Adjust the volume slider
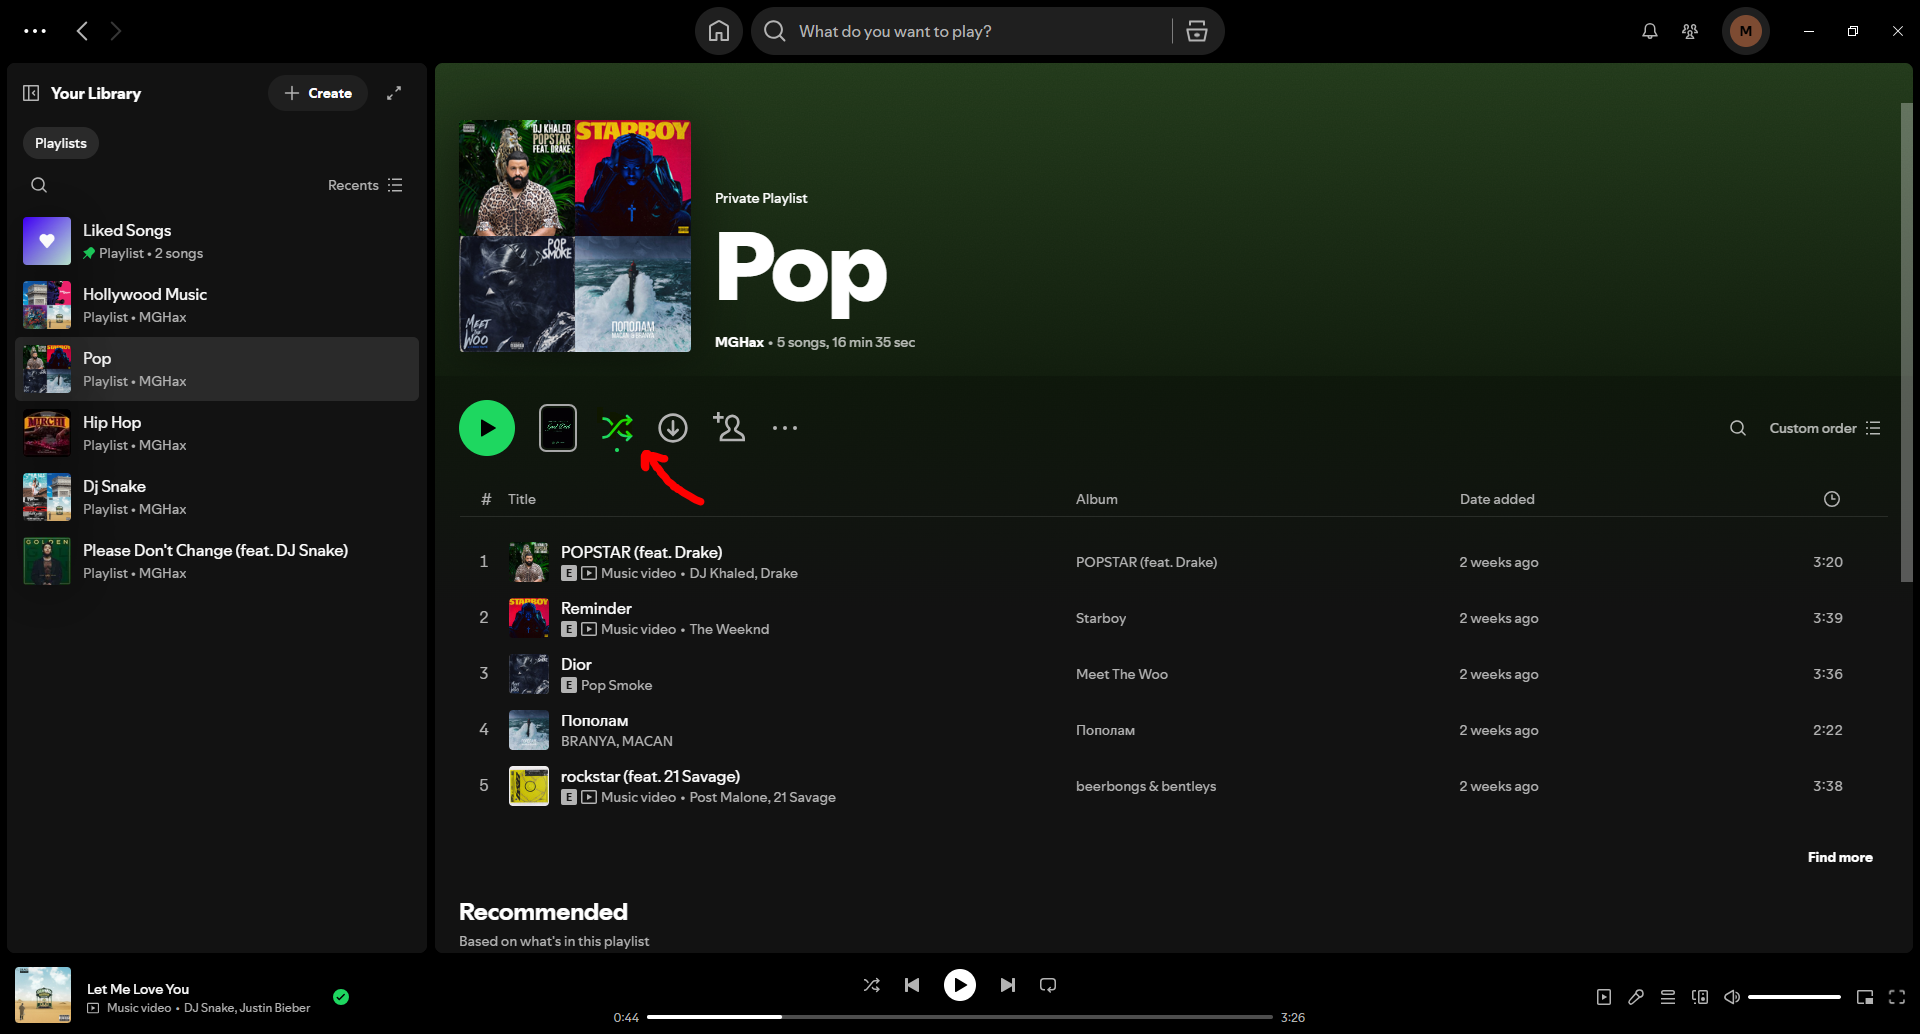This screenshot has width=1920, height=1034. coord(1794,997)
